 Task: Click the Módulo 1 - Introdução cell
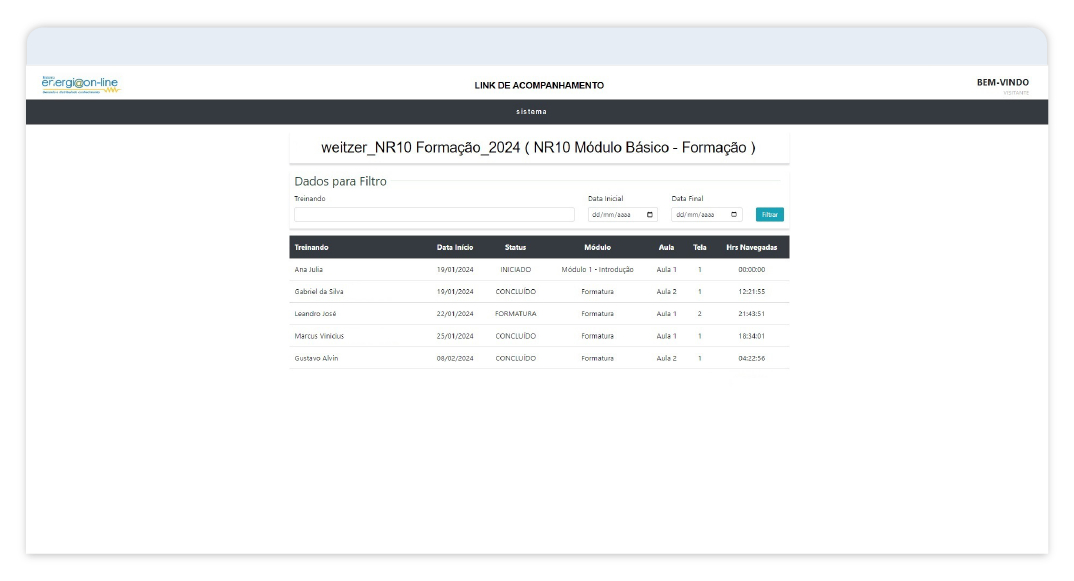597,270
